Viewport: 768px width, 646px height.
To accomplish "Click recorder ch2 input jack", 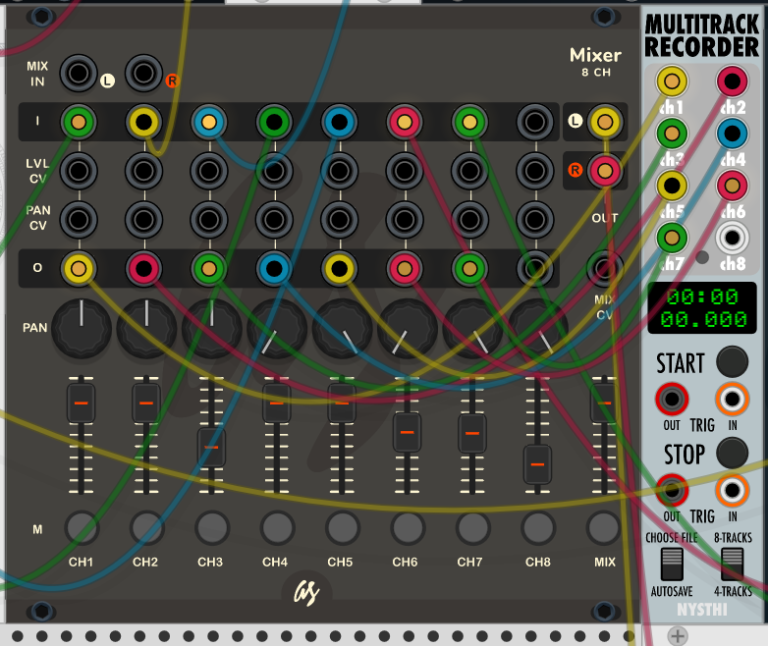I will click(x=732, y=81).
